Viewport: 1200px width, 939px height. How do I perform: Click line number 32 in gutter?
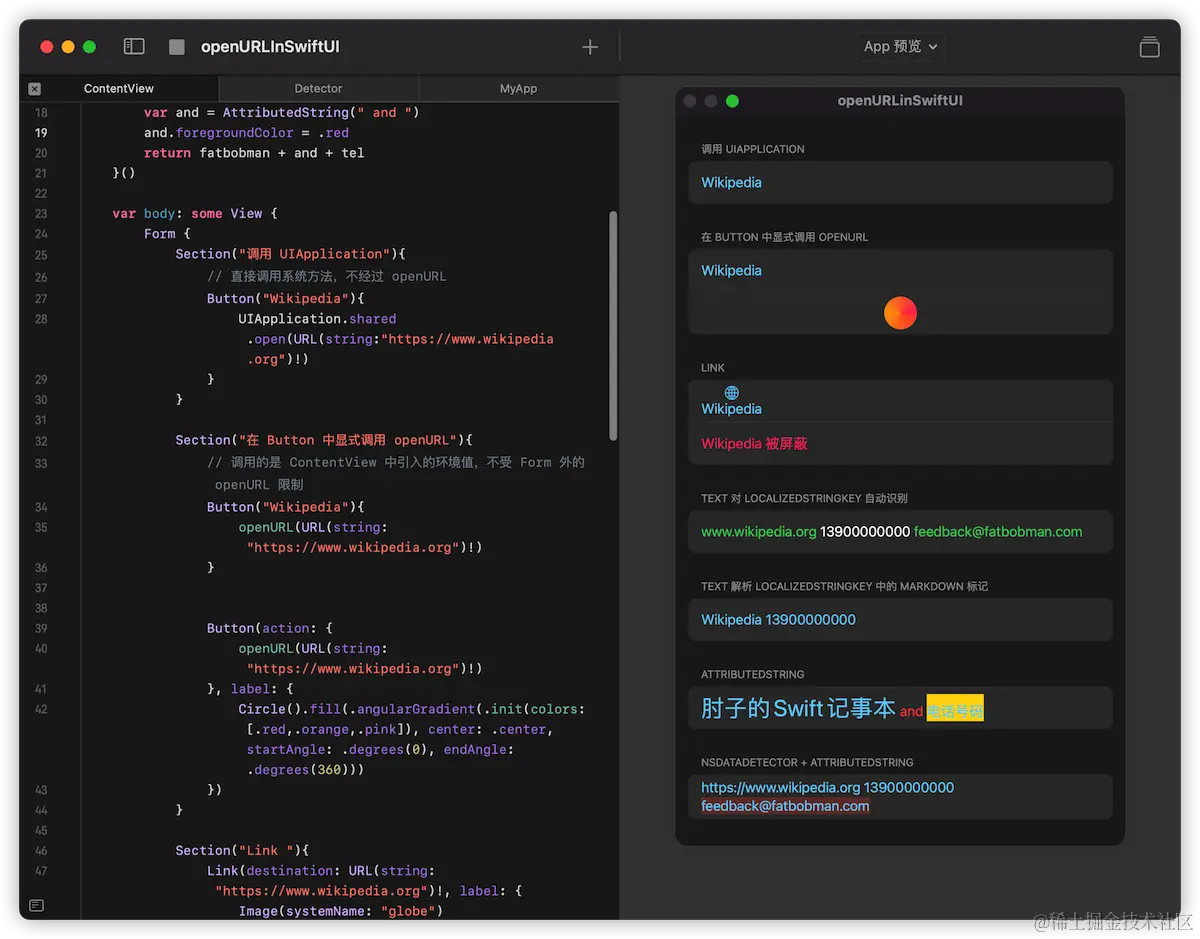(x=41, y=441)
